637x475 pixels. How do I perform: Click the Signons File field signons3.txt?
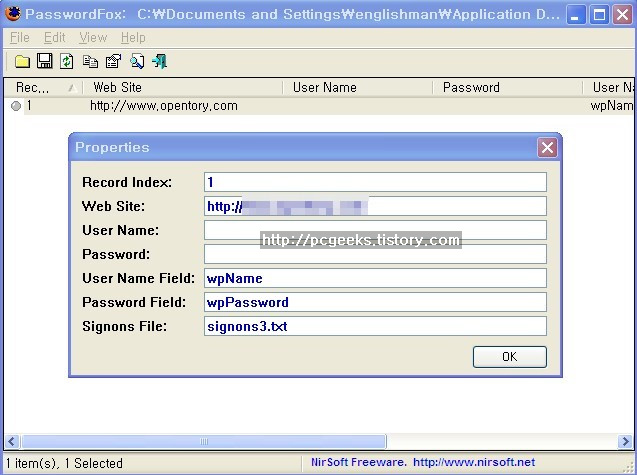pos(375,326)
